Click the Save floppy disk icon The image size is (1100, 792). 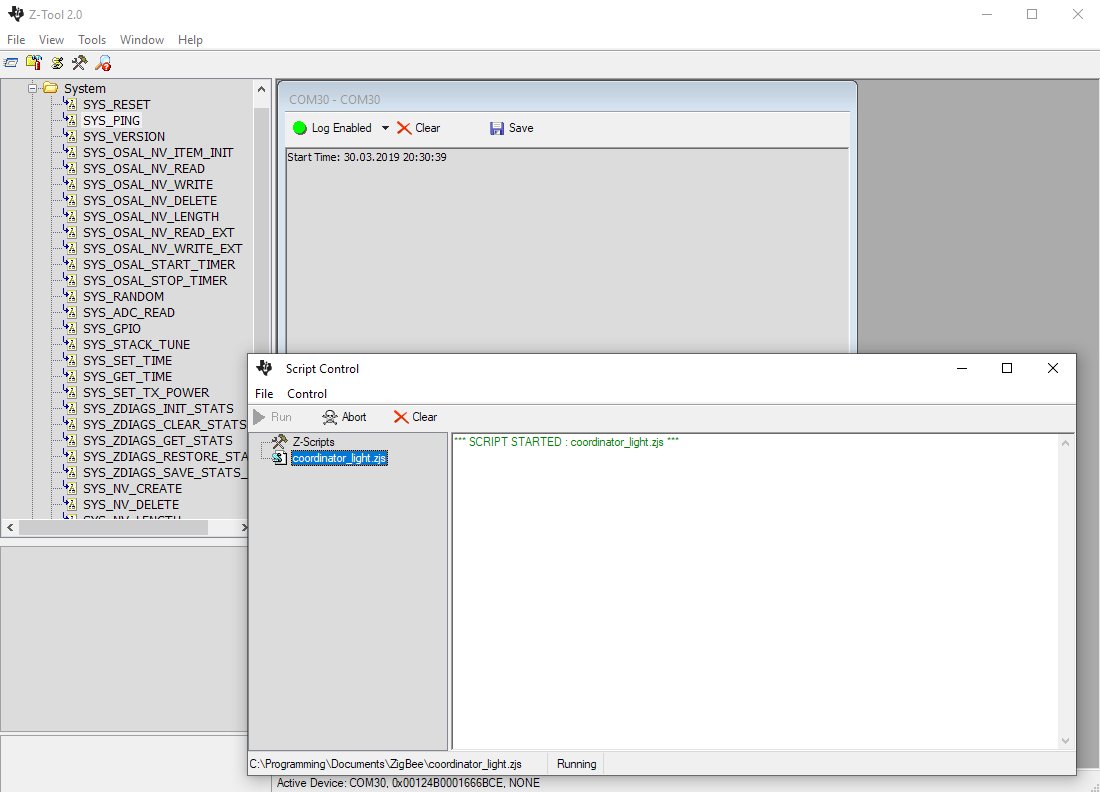pos(497,128)
